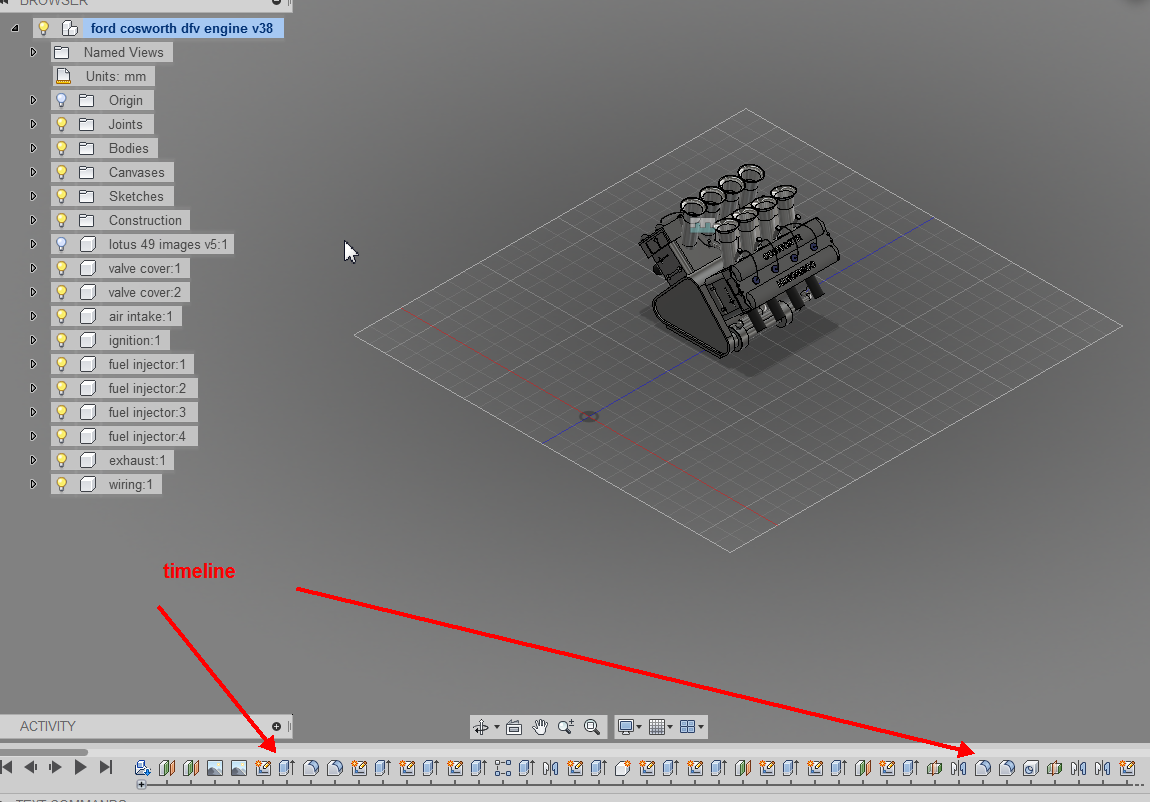Click the Bodies folder icon
The image size is (1150, 802).
click(x=87, y=149)
